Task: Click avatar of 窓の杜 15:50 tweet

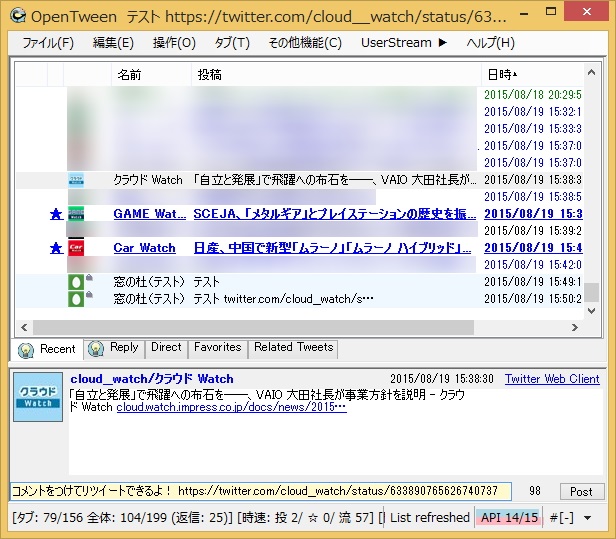Action: click(76, 299)
